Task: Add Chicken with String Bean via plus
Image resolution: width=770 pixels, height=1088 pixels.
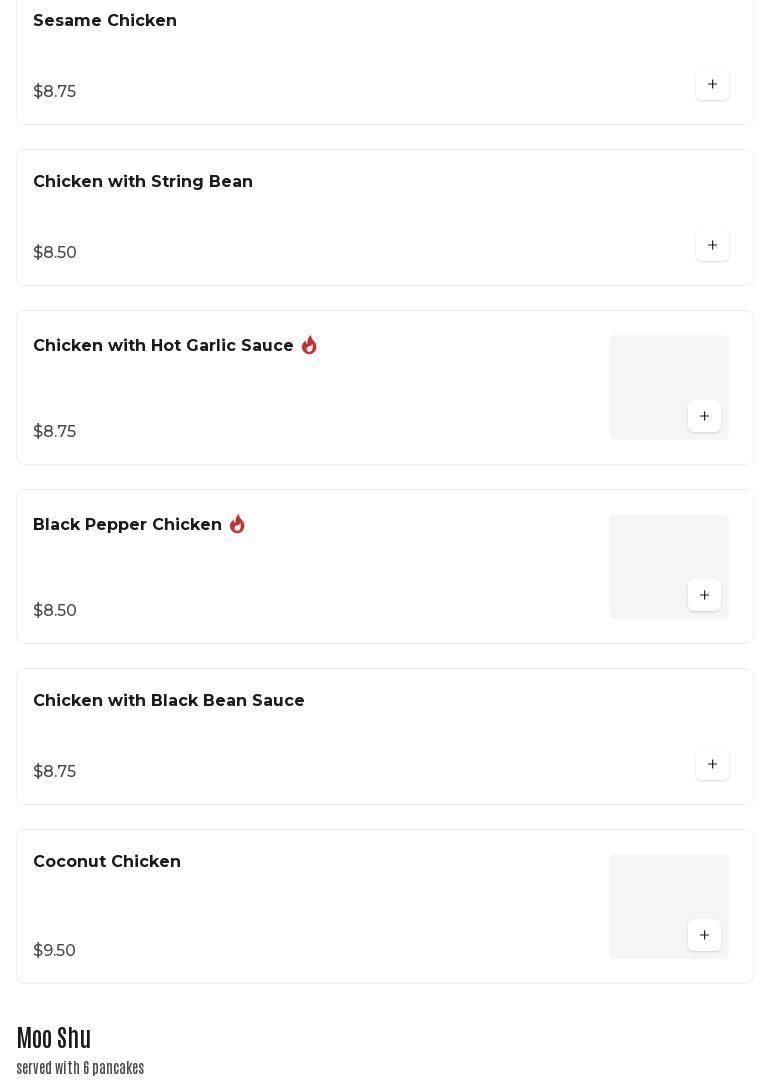Action: 712,245
